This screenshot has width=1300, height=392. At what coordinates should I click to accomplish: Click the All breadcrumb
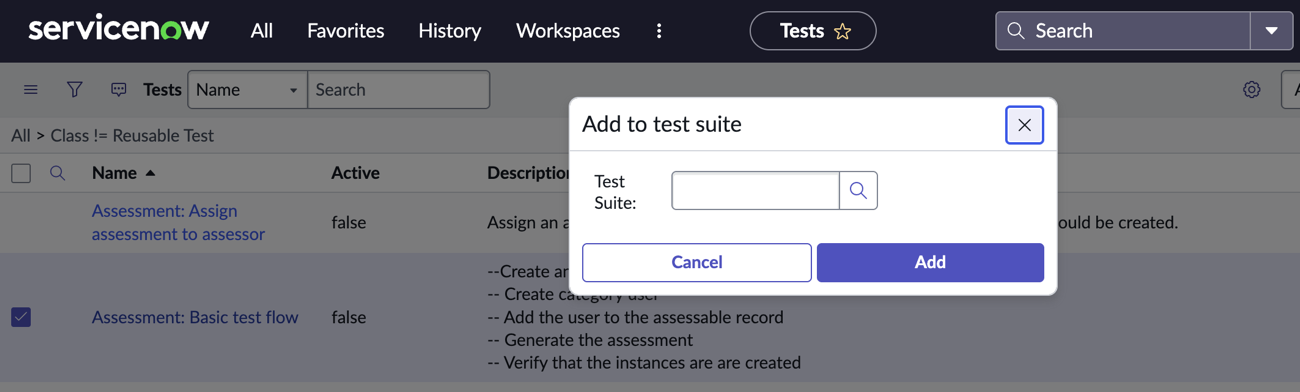pyautogui.click(x=20, y=136)
